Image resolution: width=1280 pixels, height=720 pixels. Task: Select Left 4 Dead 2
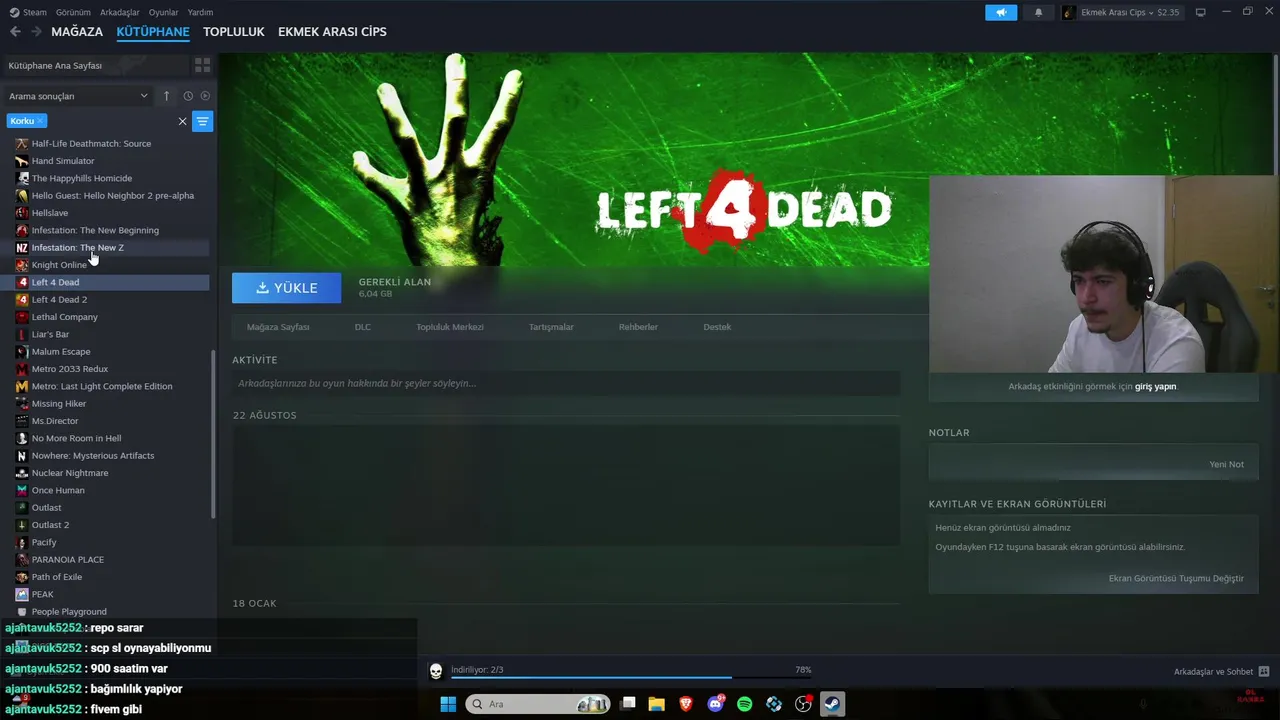click(112, 299)
